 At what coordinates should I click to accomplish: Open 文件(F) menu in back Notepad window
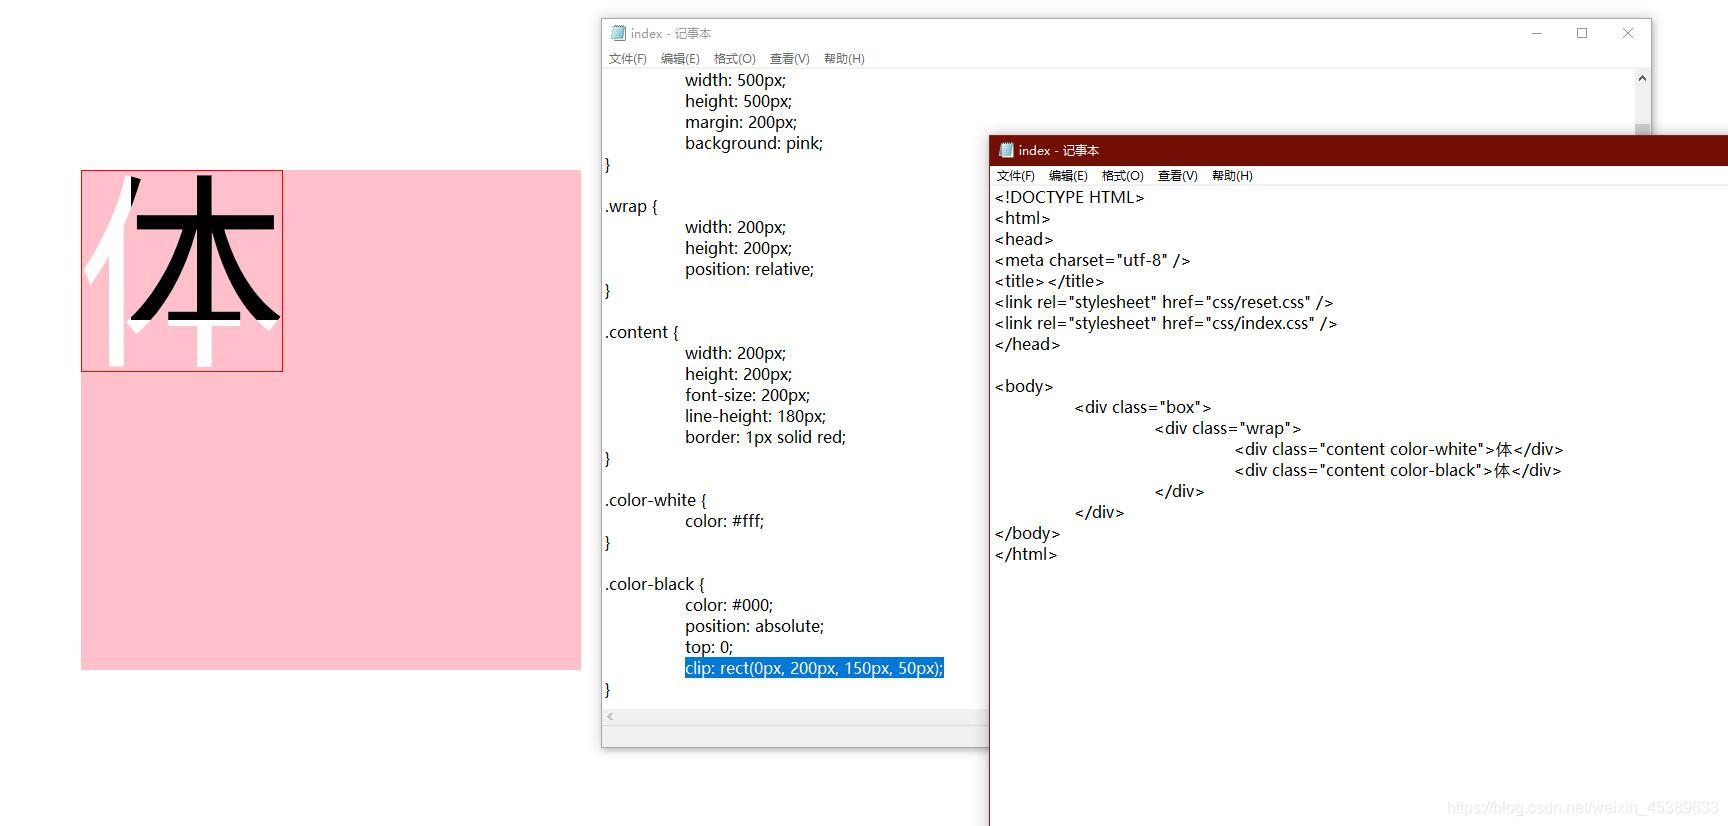pyautogui.click(x=627, y=59)
